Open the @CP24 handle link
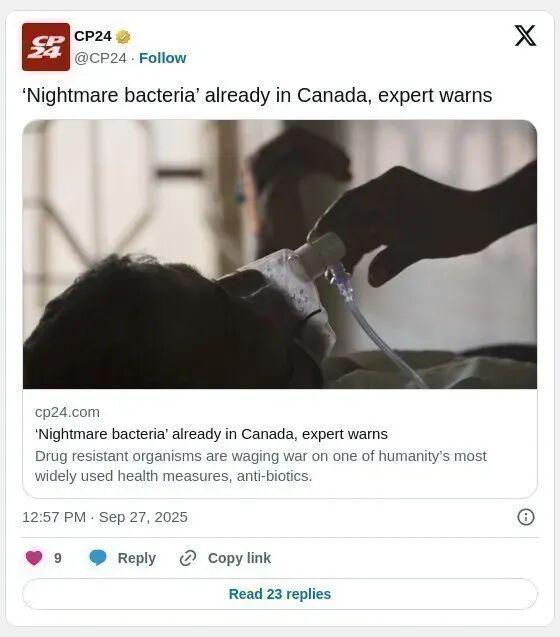Image resolution: width=560 pixels, height=637 pixels. (100, 58)
